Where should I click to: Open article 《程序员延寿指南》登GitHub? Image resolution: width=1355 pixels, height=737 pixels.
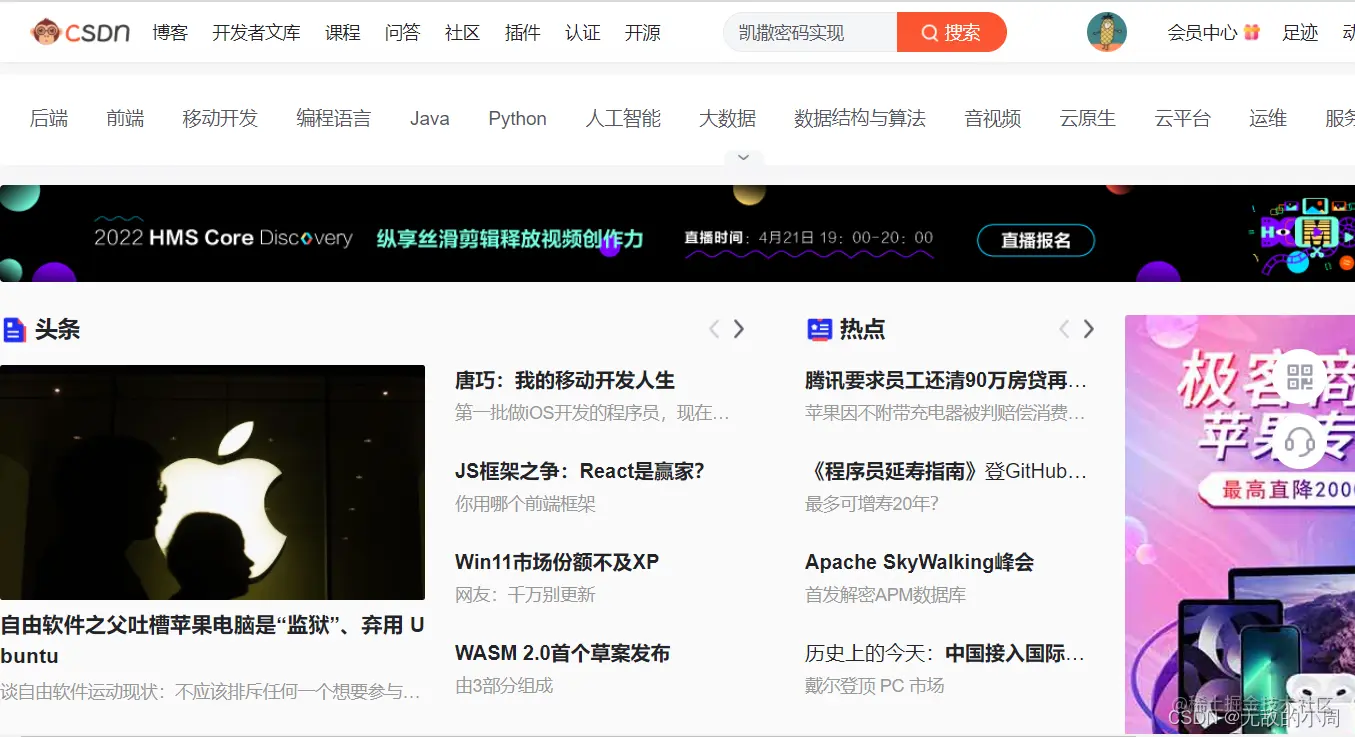click(946, 471)
